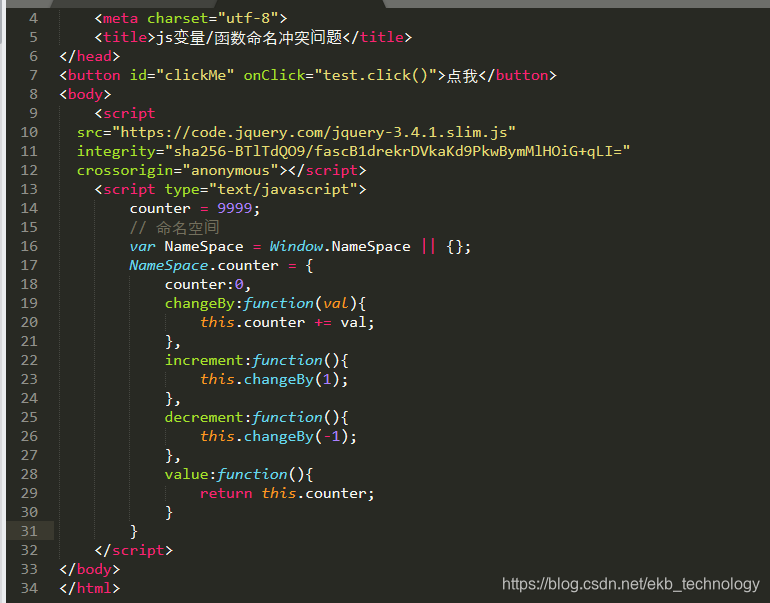Click the opening body tag

(x=85, y=94)
